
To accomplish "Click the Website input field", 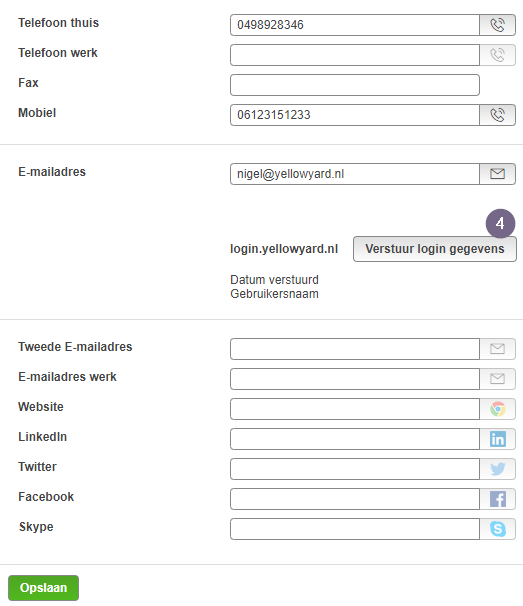I will tap(355, 409).
